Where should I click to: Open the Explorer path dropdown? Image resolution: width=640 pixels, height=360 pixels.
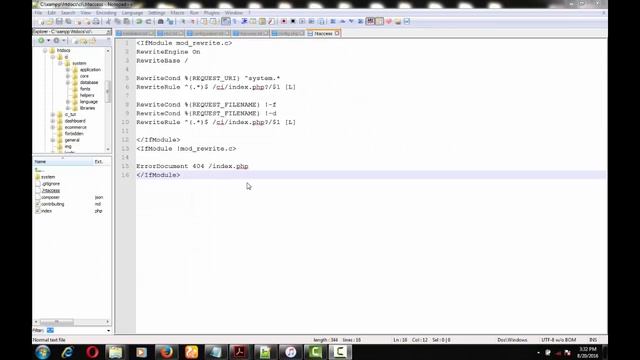coord(109,31)
